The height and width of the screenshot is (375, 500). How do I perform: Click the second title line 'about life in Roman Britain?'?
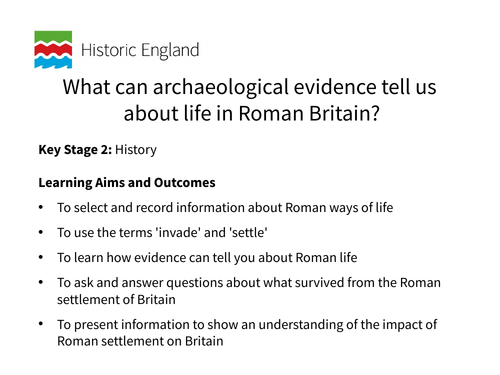tap(252, 113)
